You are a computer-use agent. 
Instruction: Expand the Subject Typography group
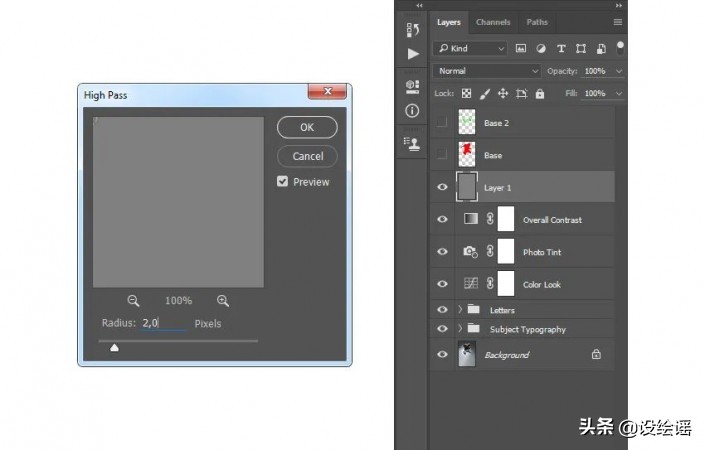click(x=460, y=329)
